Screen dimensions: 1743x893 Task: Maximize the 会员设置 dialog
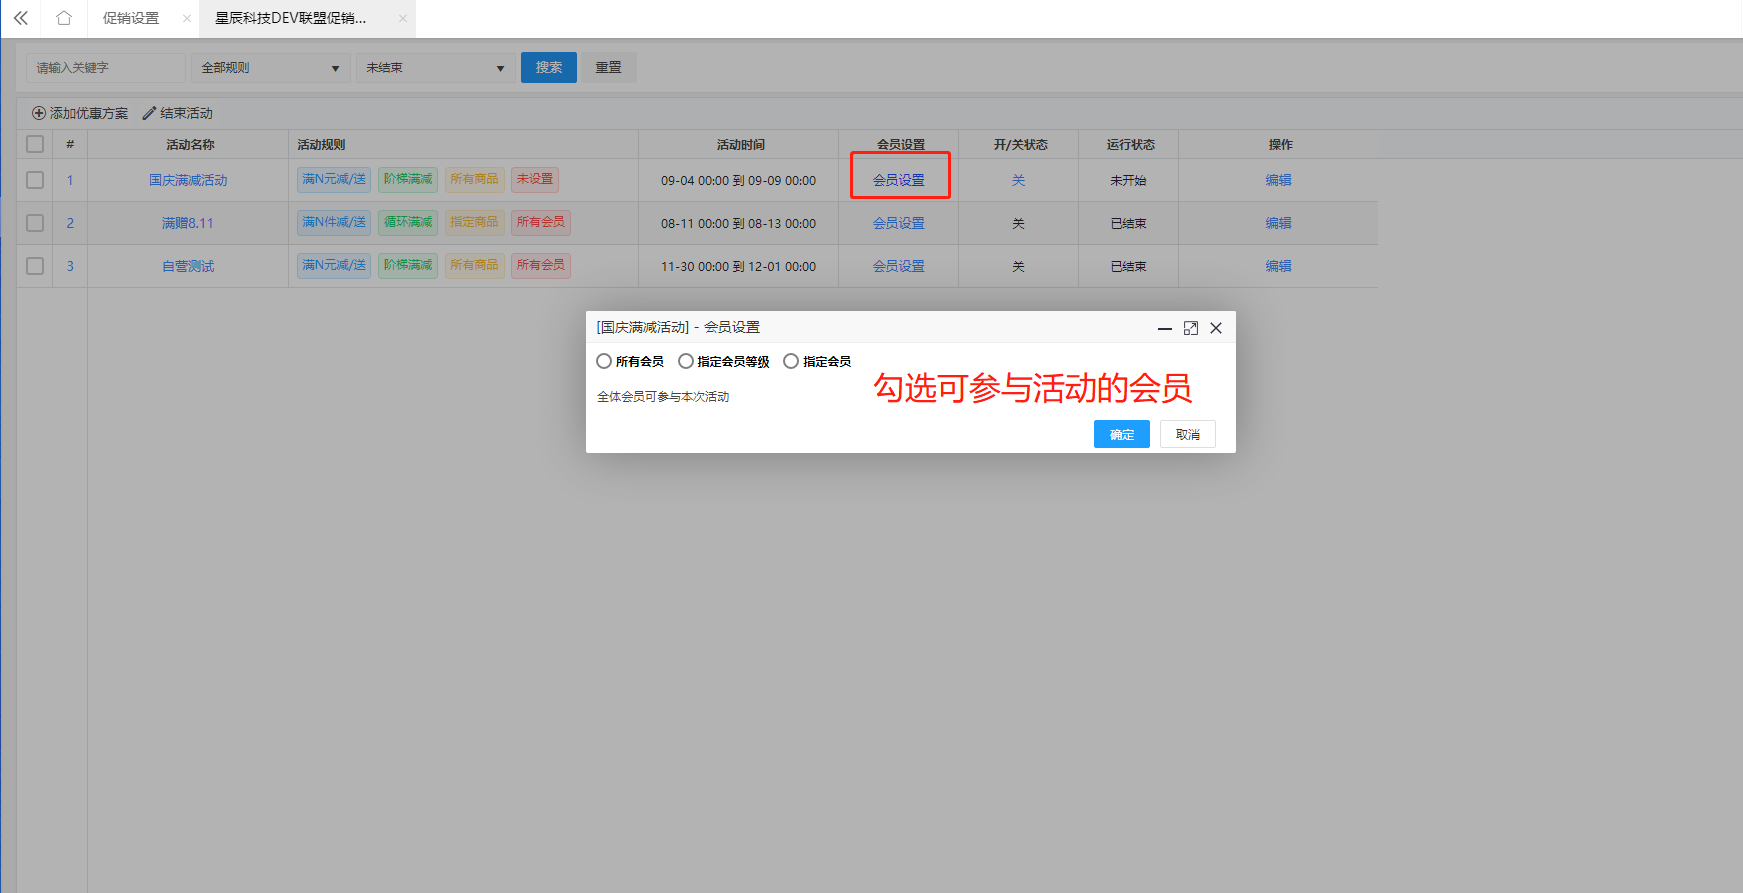point(1190,328)
